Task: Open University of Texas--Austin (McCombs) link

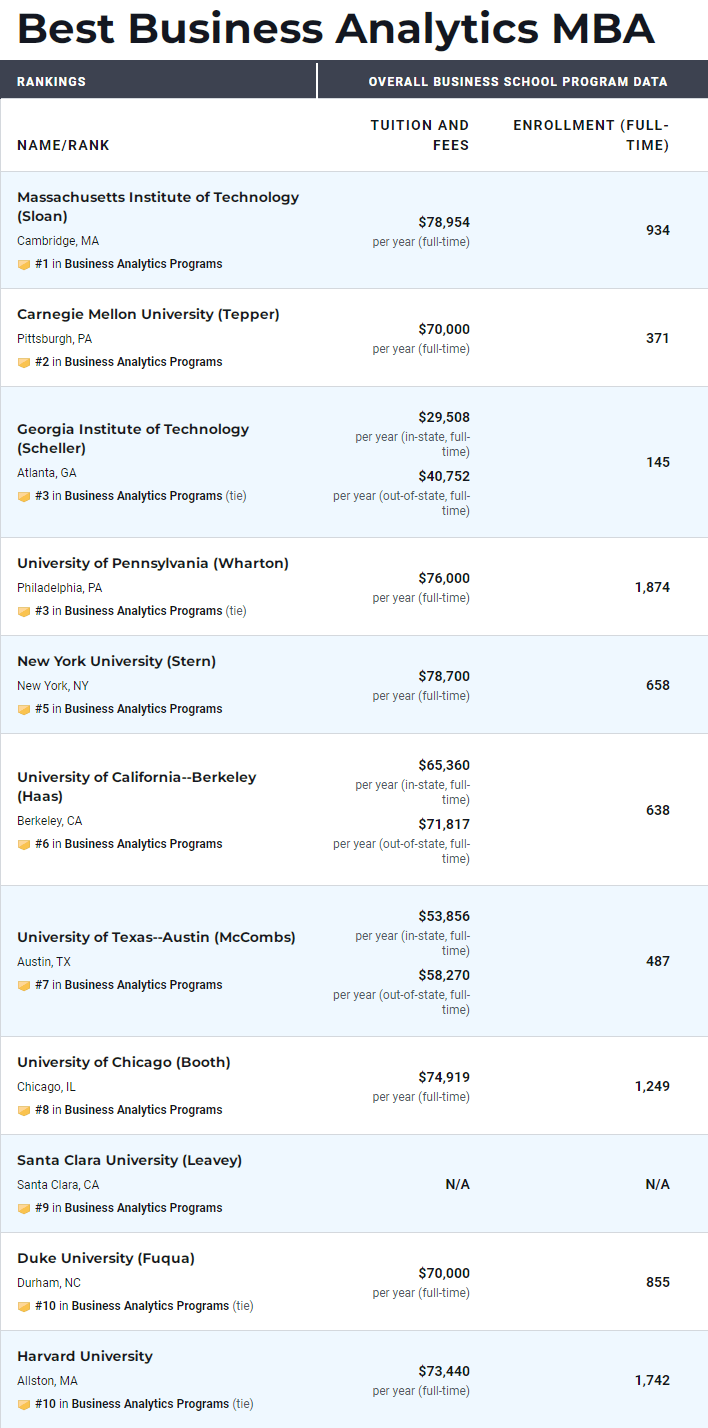Action: [x=156, y=937]
